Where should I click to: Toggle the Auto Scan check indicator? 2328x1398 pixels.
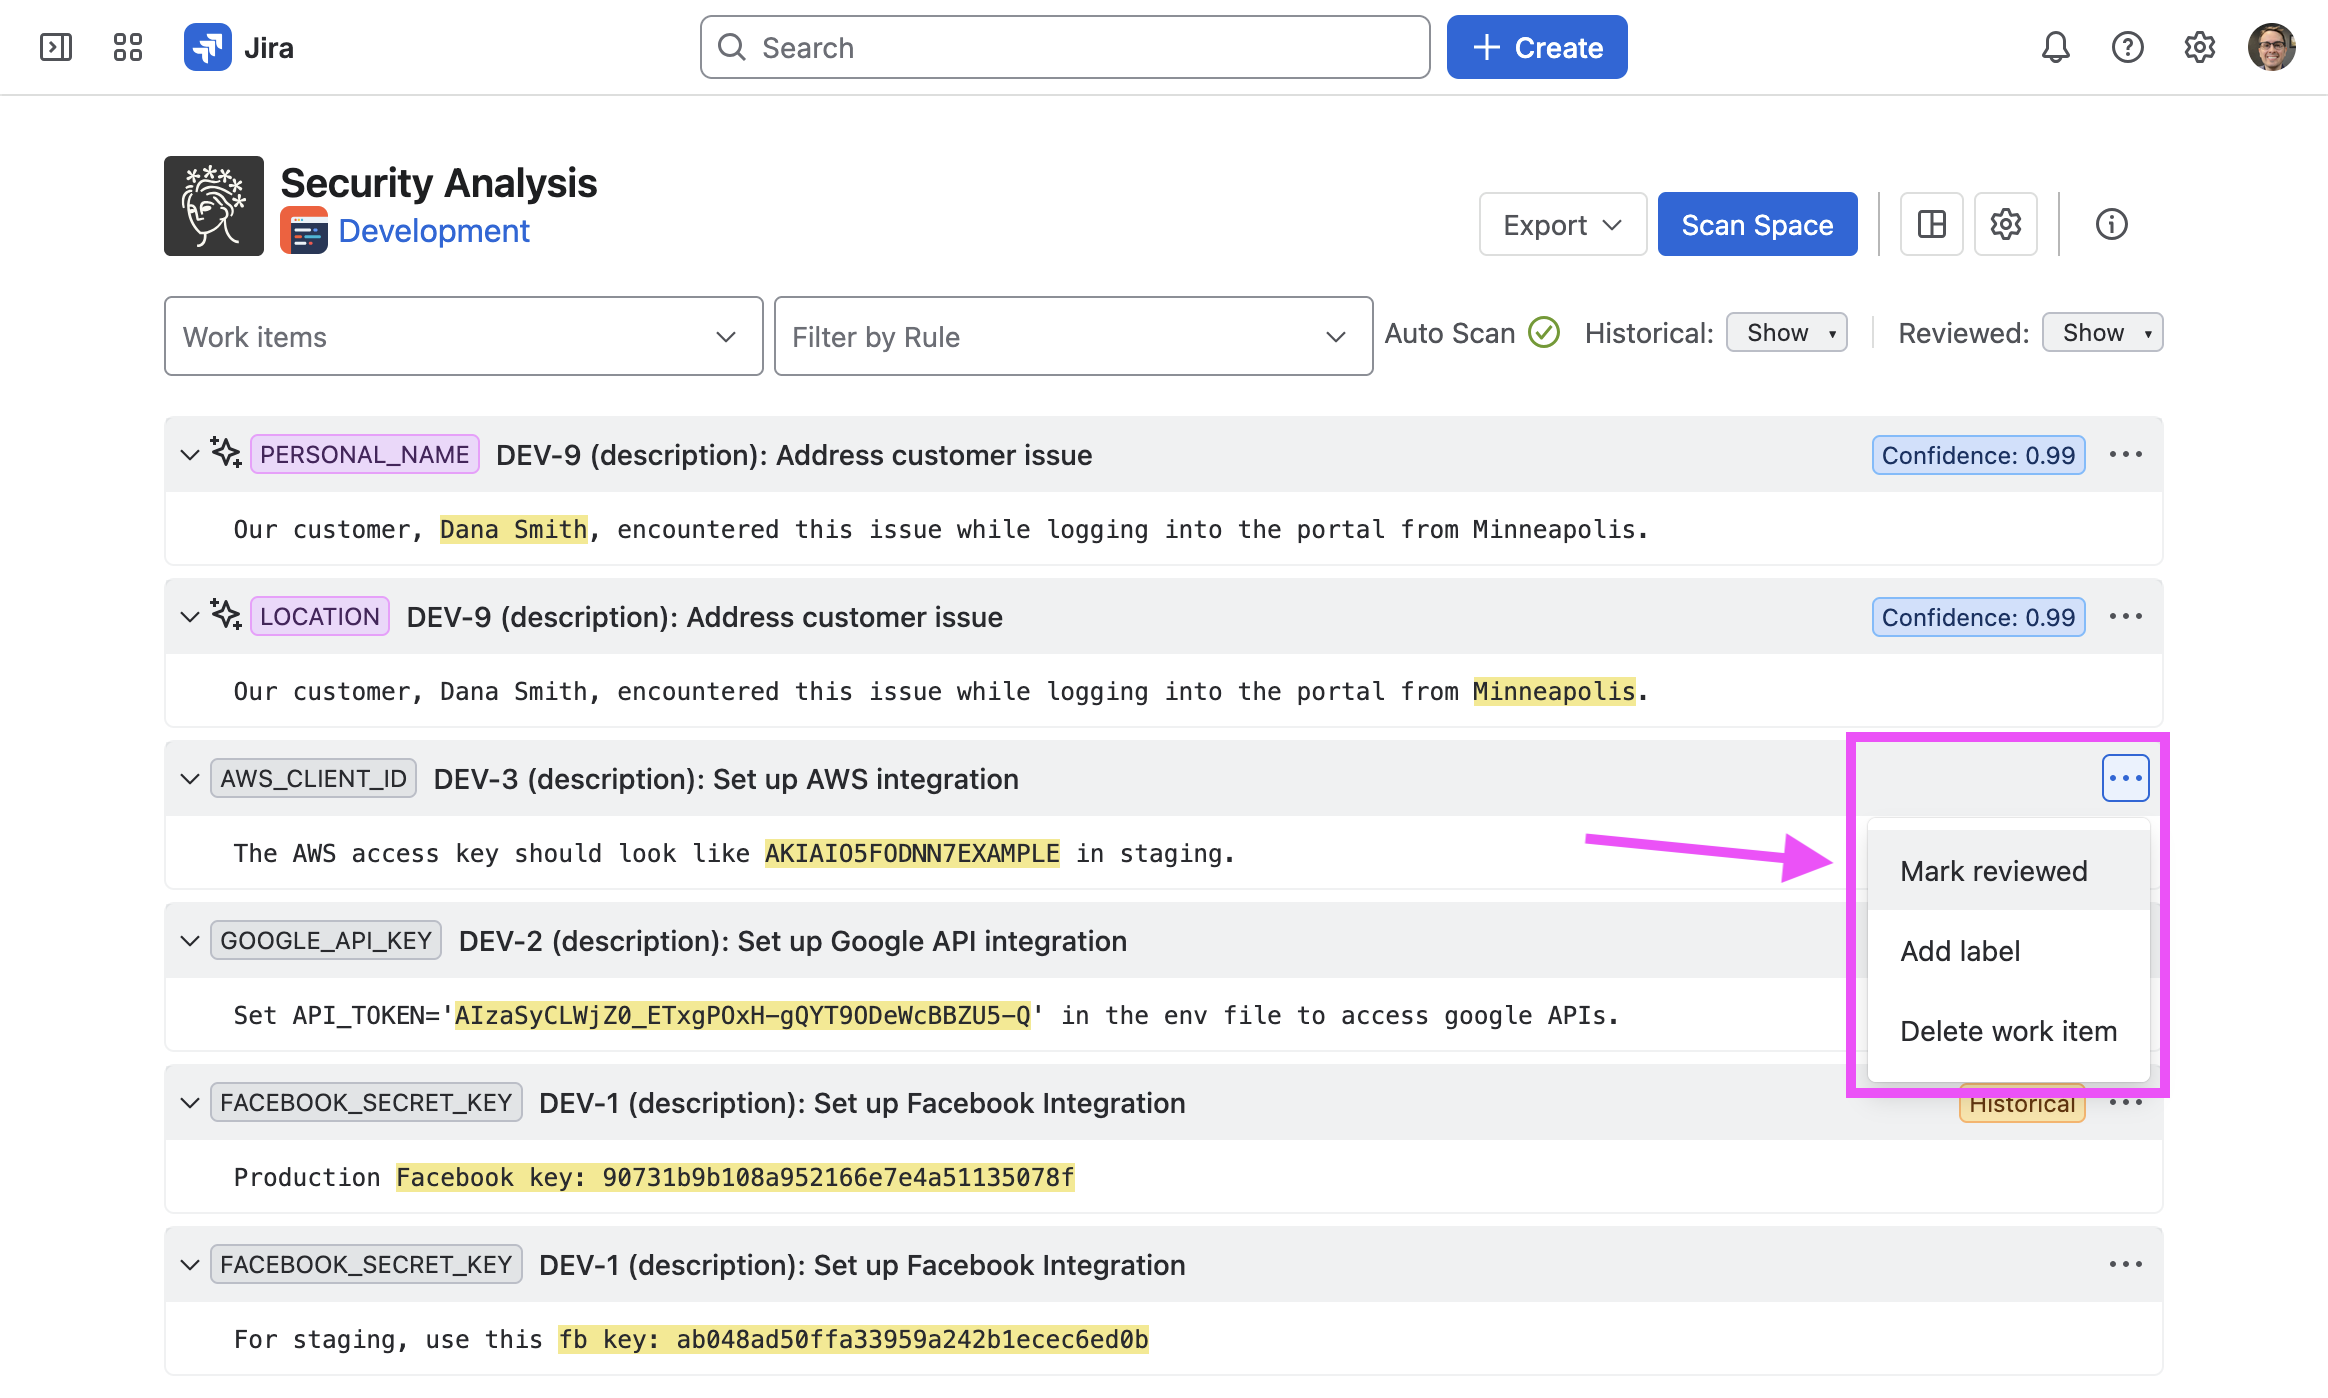point(1545,332)
